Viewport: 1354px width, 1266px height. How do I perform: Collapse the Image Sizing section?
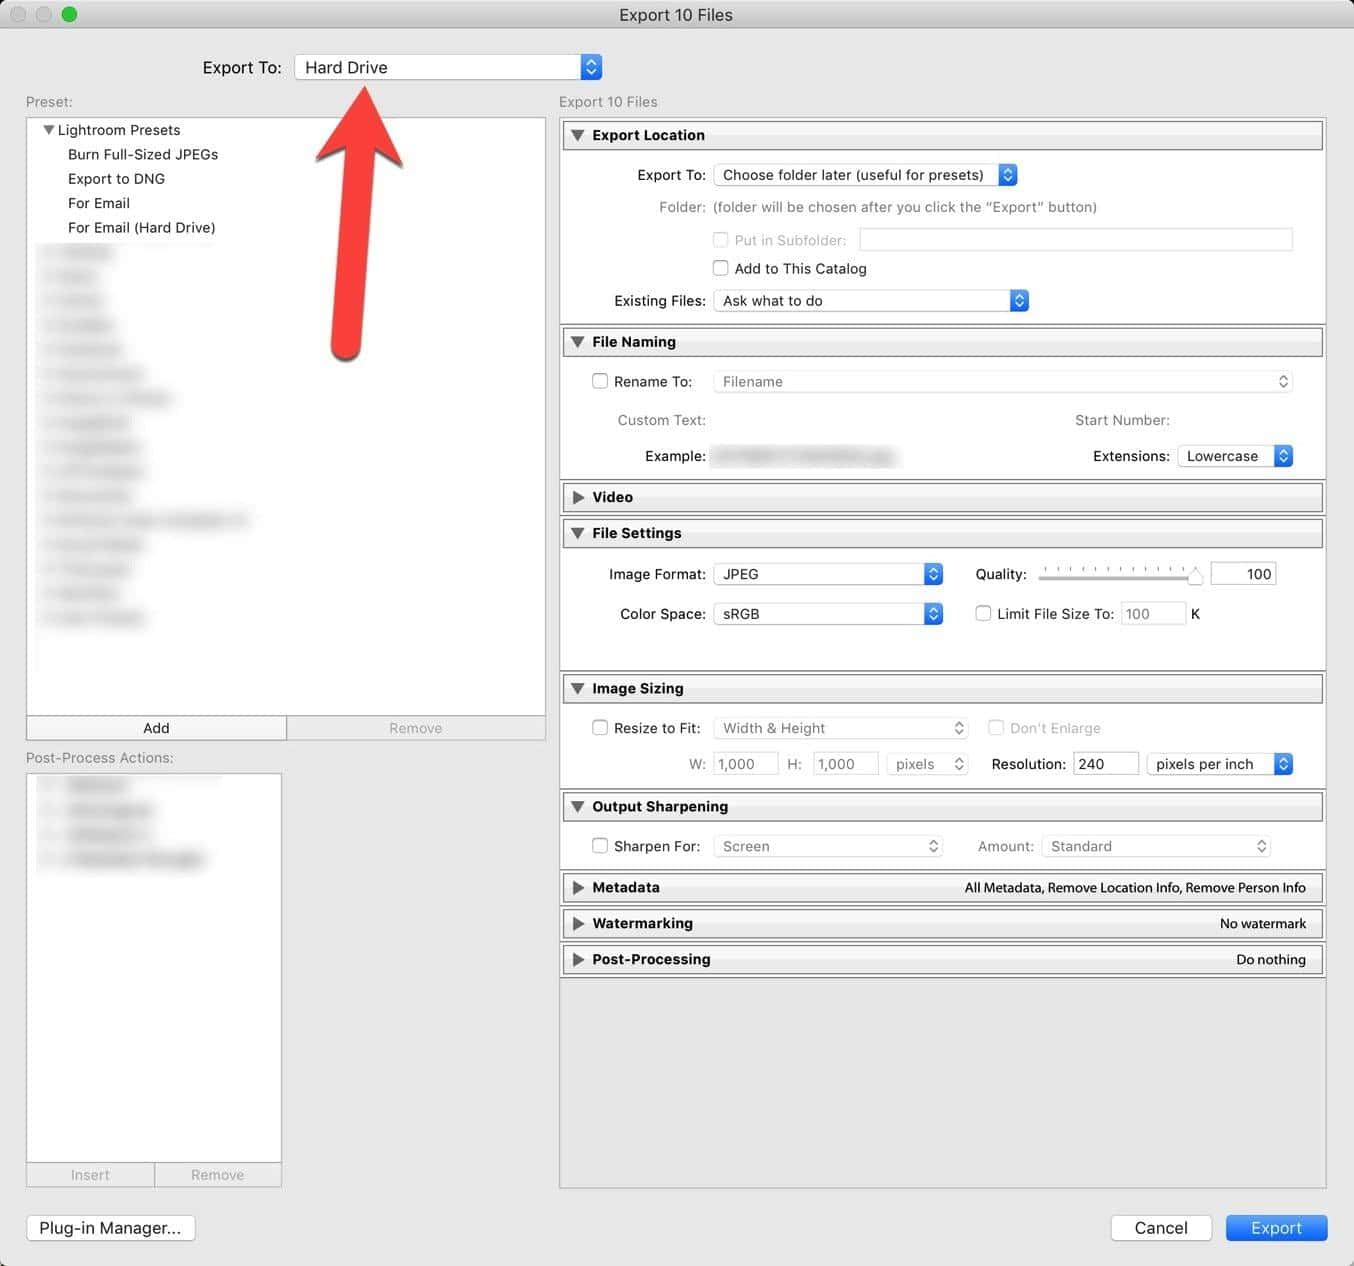pyautogui.click(x=577, y=688)
